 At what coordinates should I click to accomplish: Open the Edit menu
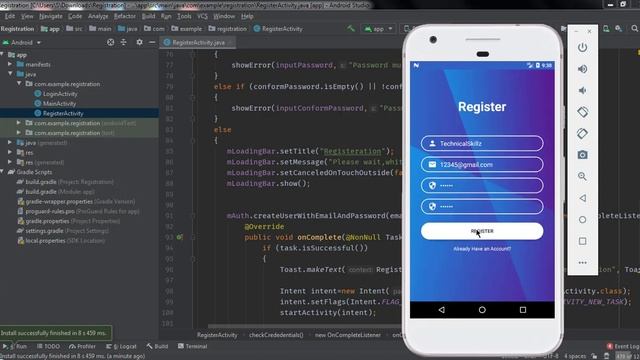10,16
